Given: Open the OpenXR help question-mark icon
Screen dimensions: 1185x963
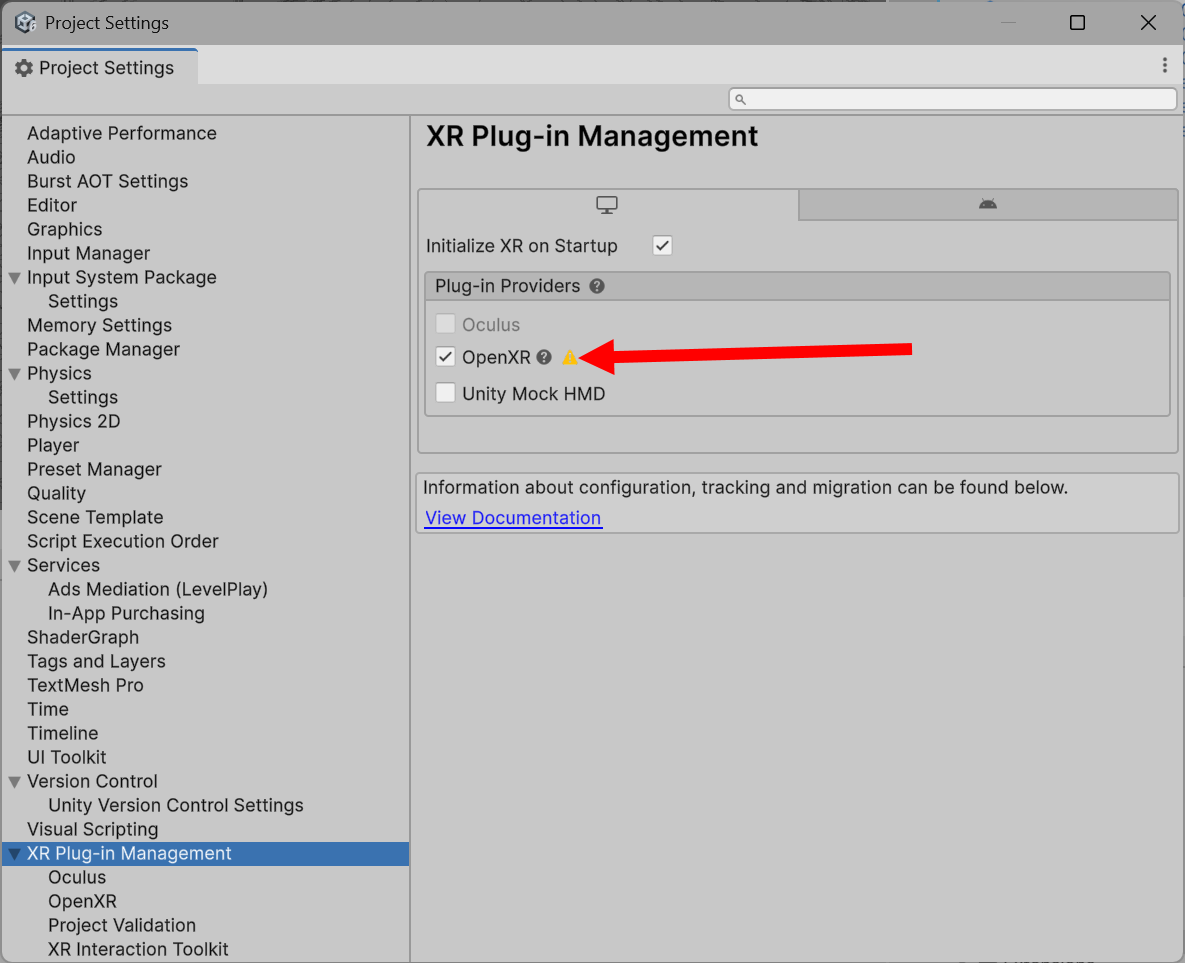Looking at the screenshot, I should (544, 357).
